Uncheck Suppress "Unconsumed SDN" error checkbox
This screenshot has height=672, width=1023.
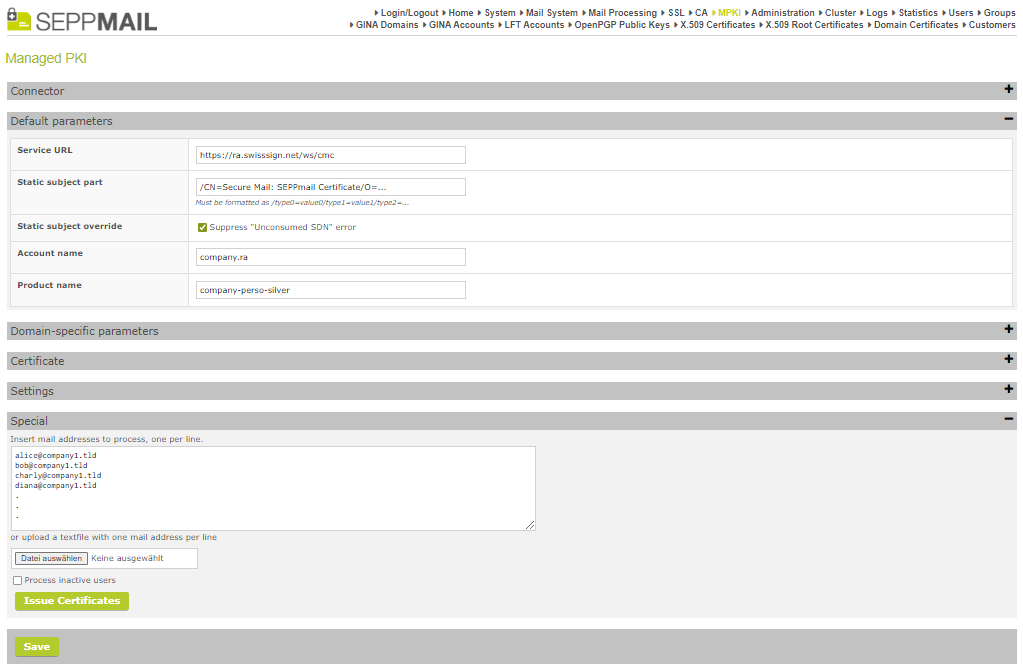coord(203,227)
